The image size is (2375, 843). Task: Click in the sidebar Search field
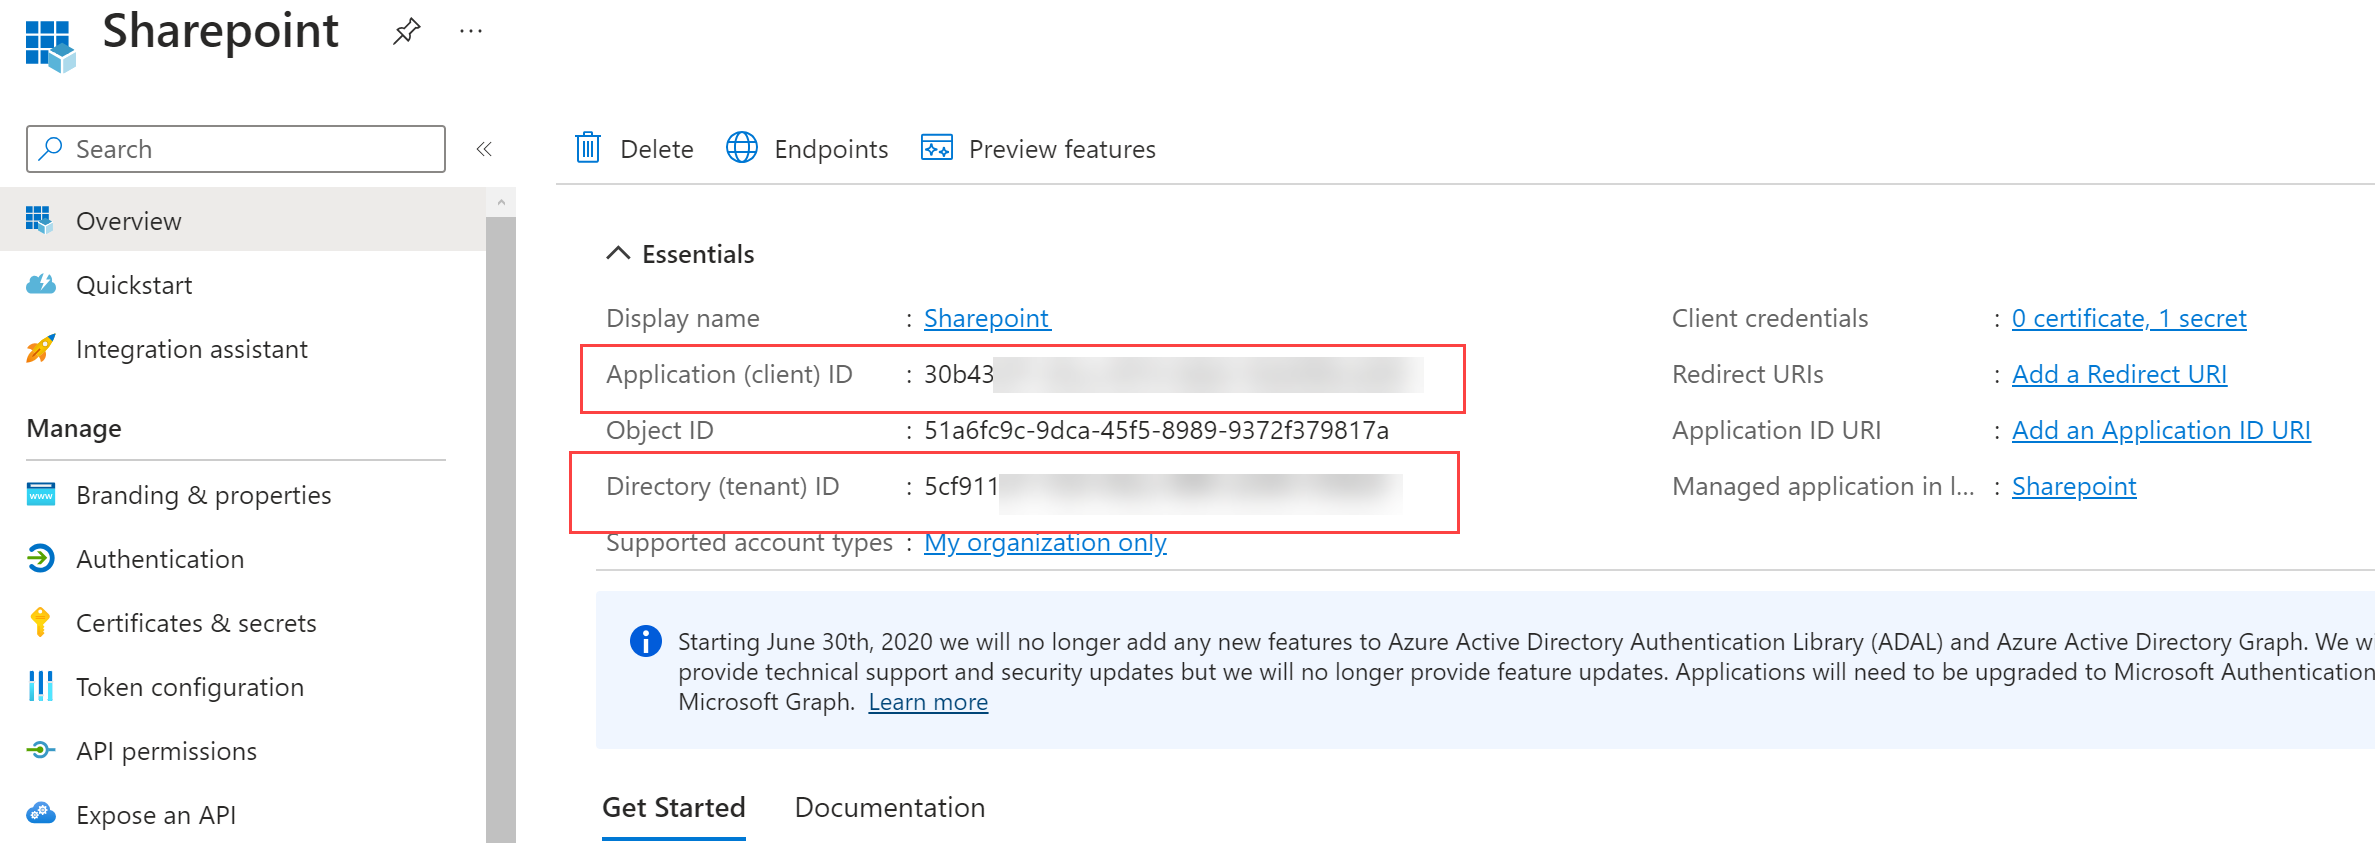tap(250, 149)
